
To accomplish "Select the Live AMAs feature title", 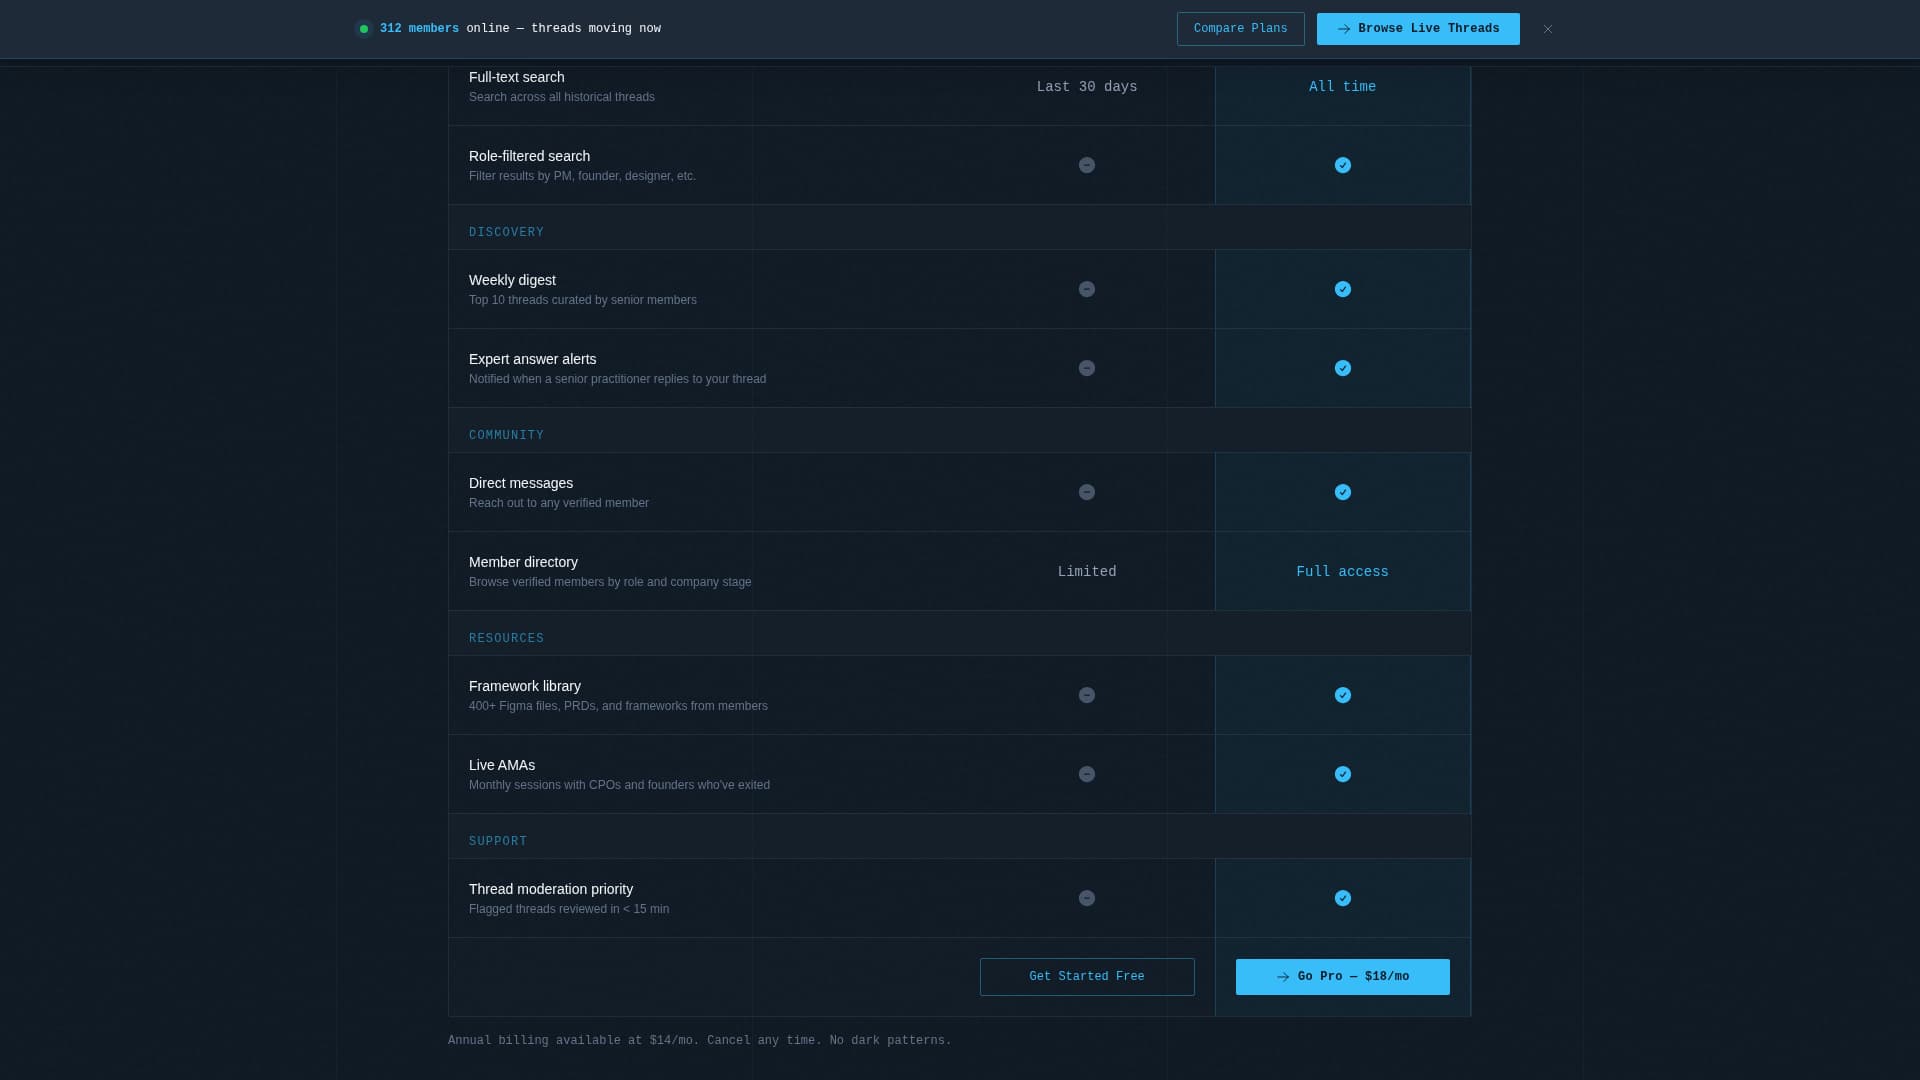I will [x=502, y=765].
